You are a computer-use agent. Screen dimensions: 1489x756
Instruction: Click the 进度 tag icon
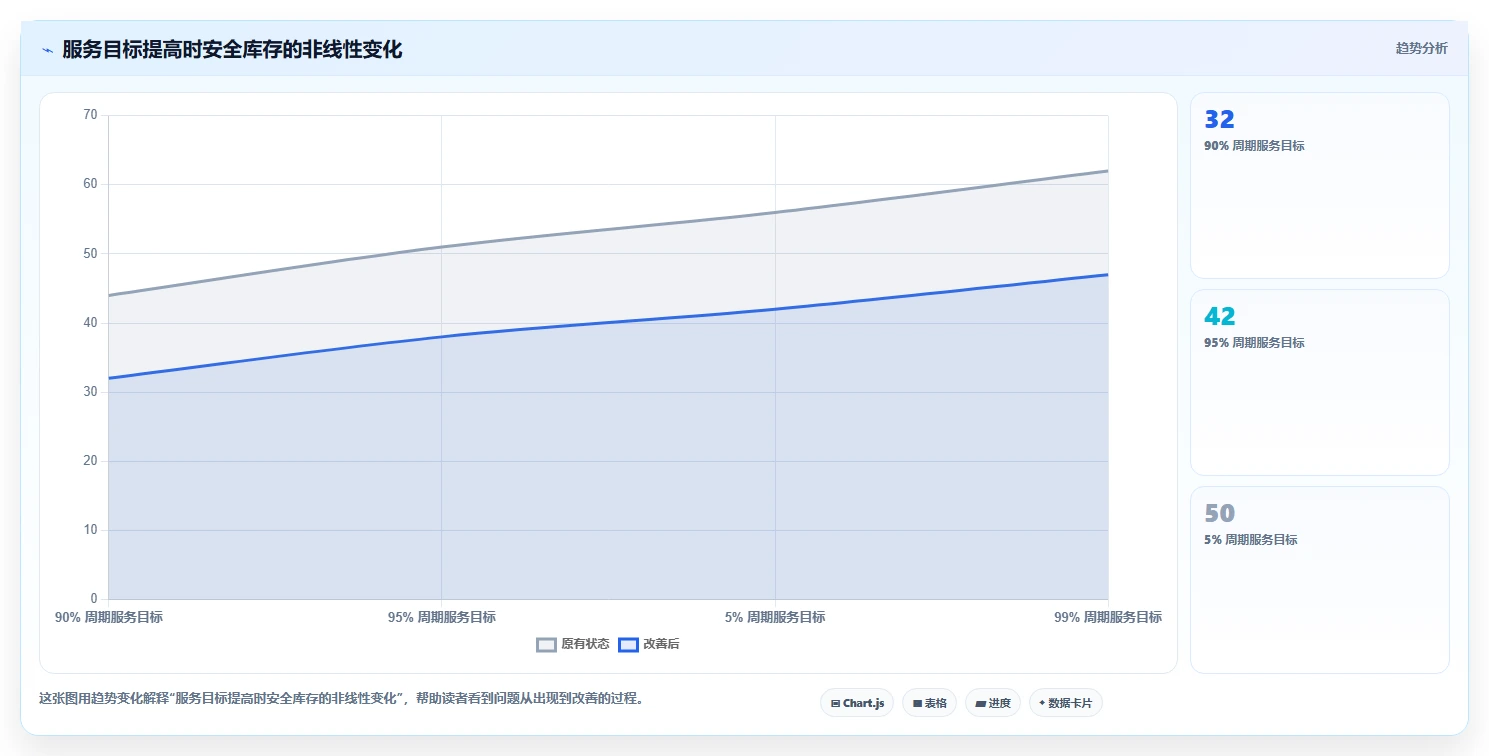(x=981, y=703)
